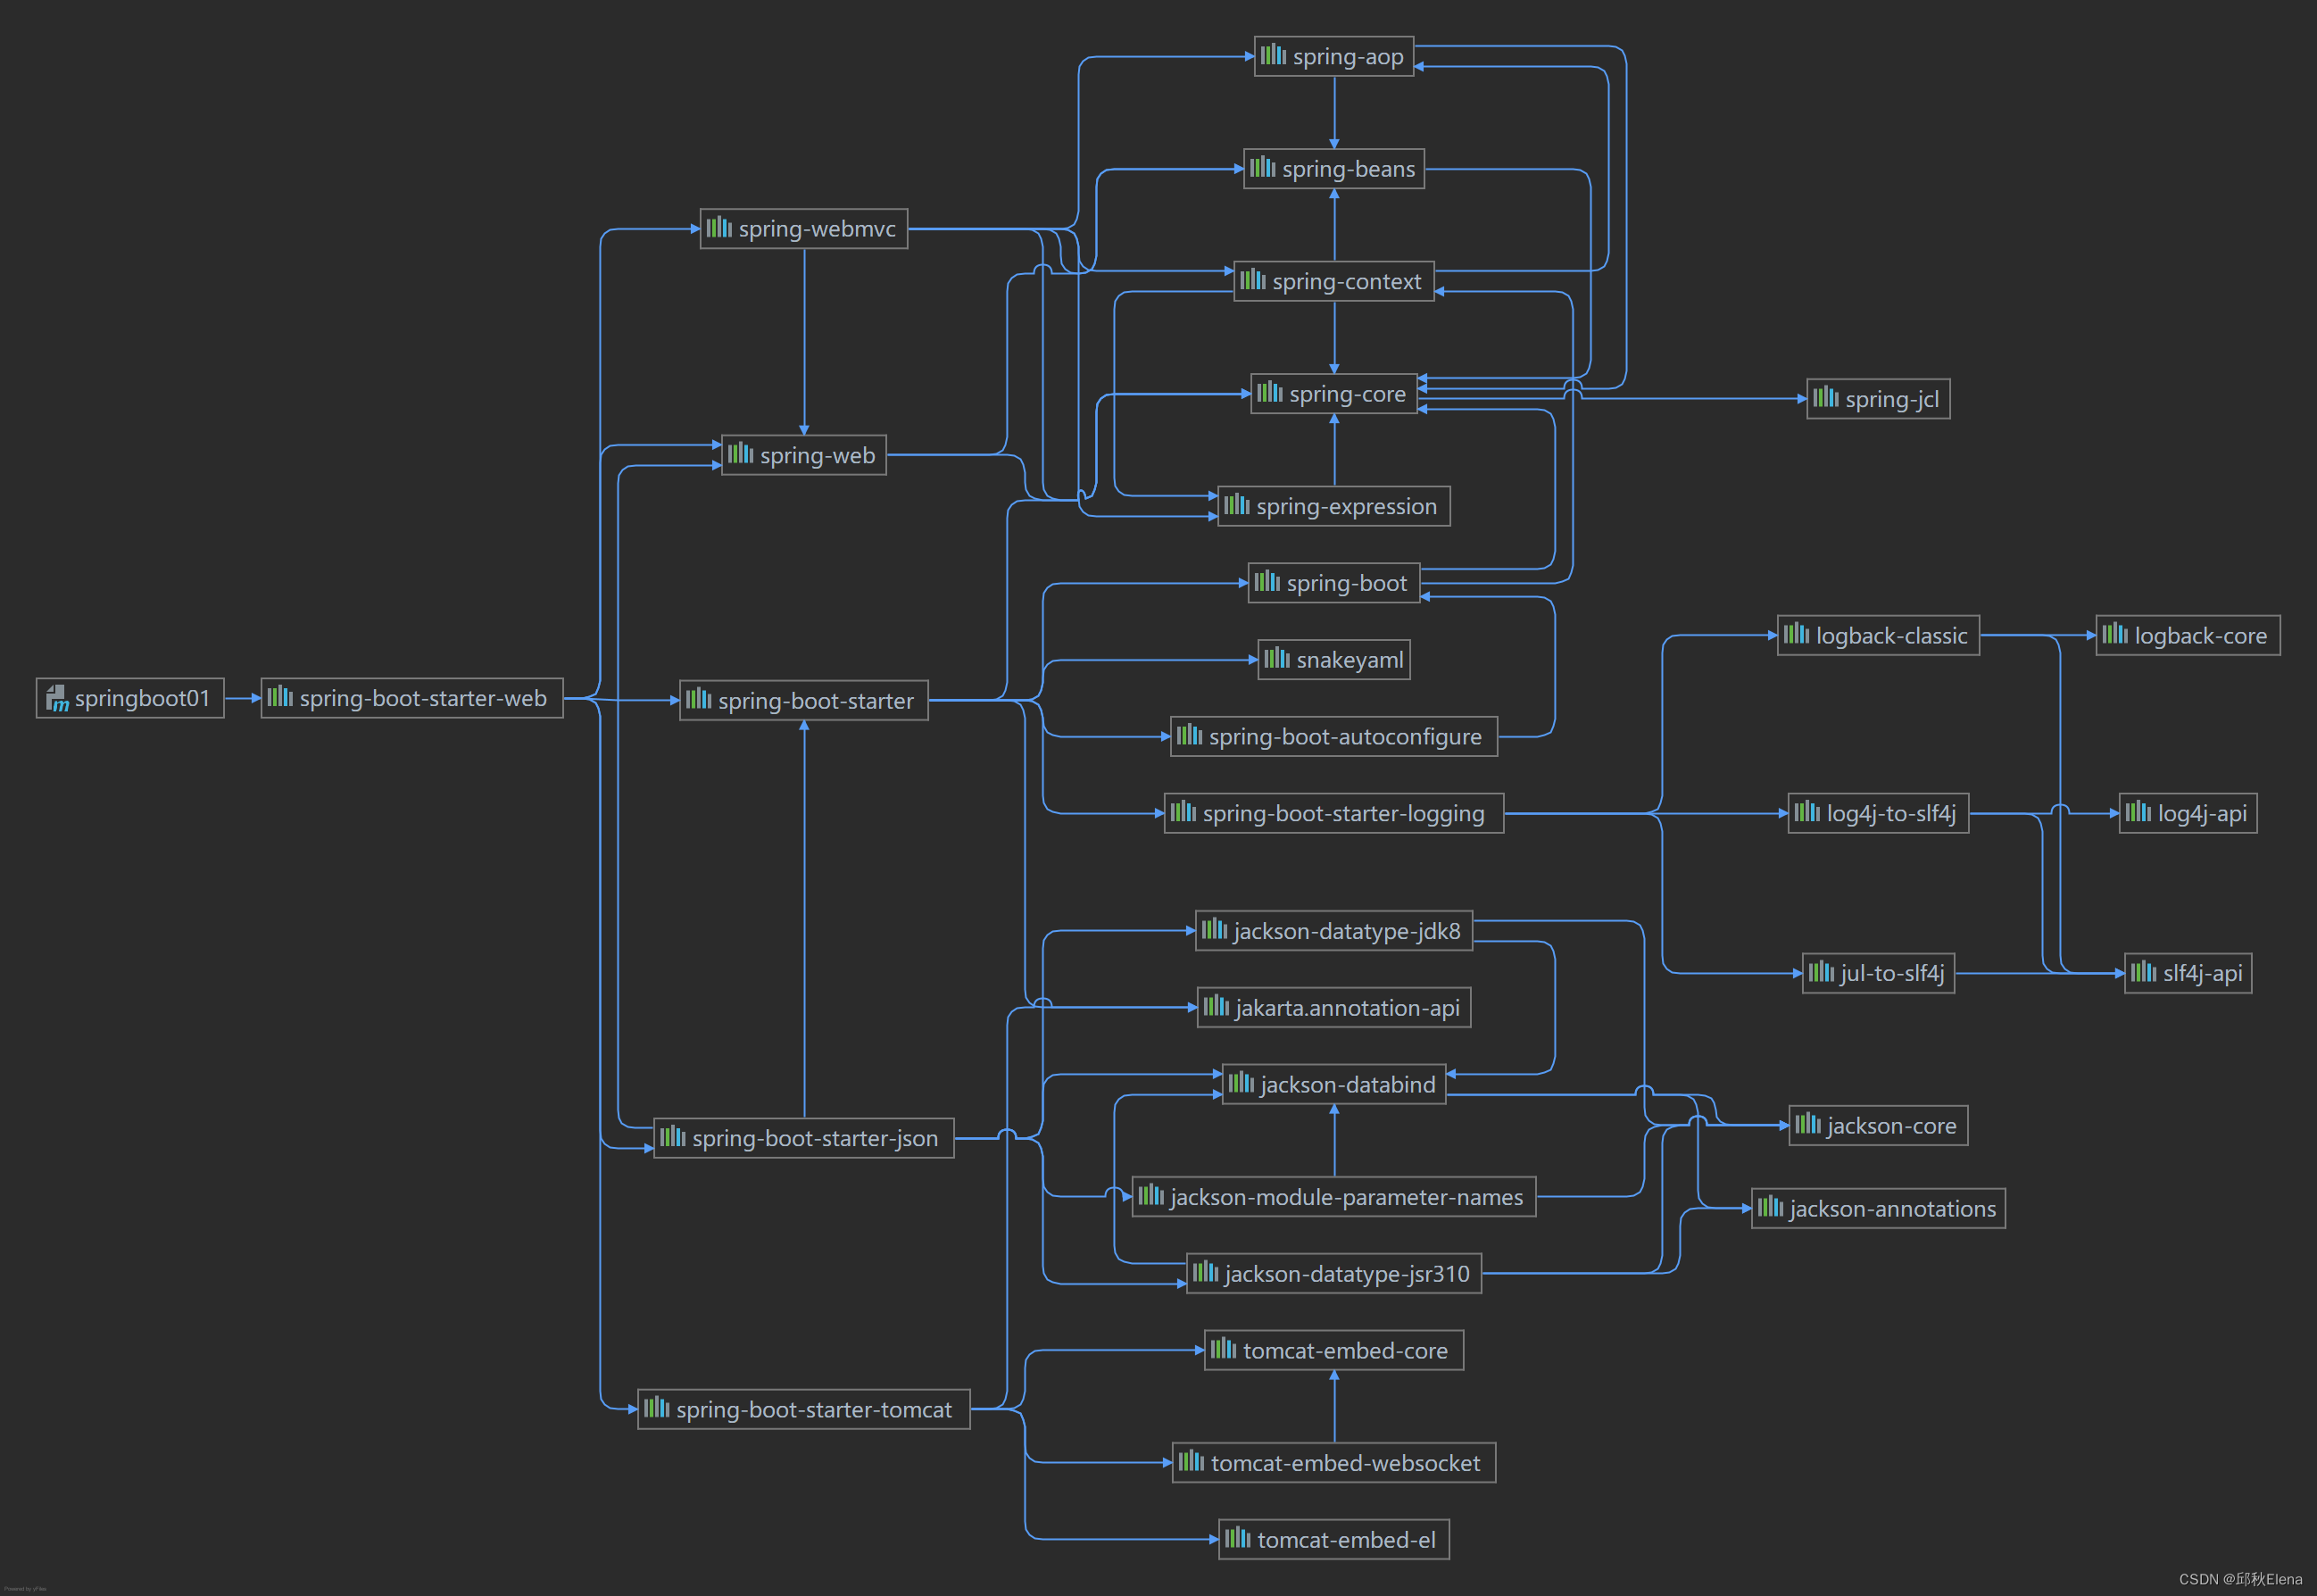This screenshot has width=2317, height=1596.
Task: Select the 'jackson-core' label
Action: (1891, 1127)
